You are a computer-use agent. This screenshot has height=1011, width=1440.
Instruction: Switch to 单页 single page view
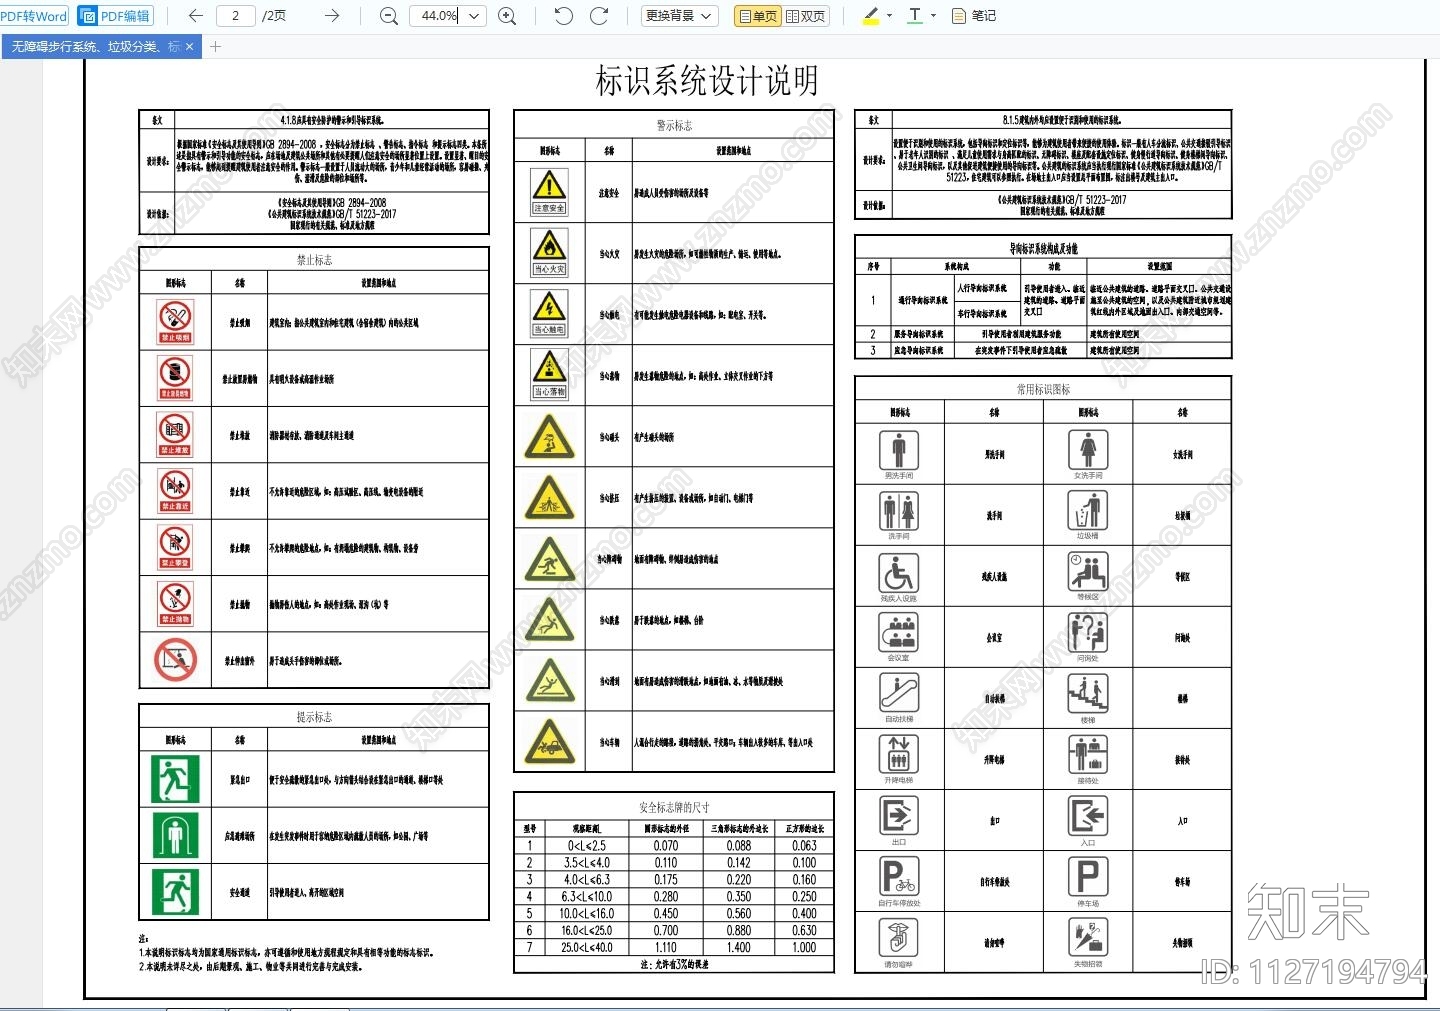(x=757, y=16)
